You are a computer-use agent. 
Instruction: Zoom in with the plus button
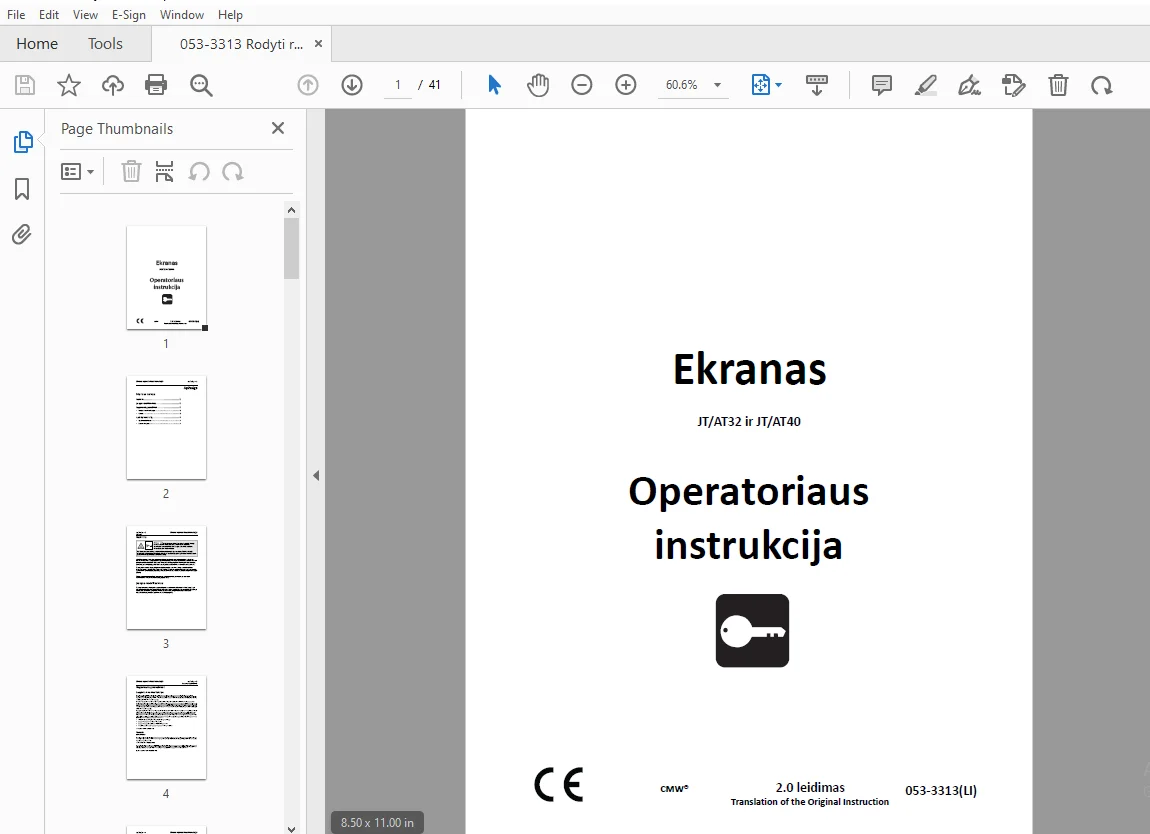626,85
